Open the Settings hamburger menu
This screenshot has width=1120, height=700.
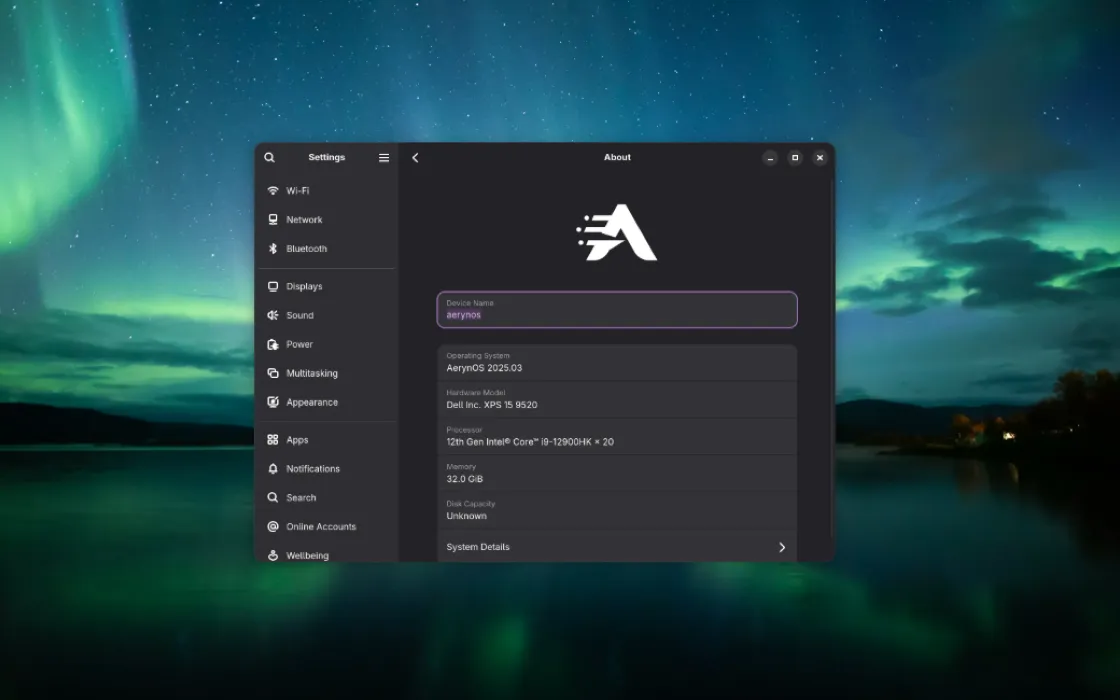384,158
